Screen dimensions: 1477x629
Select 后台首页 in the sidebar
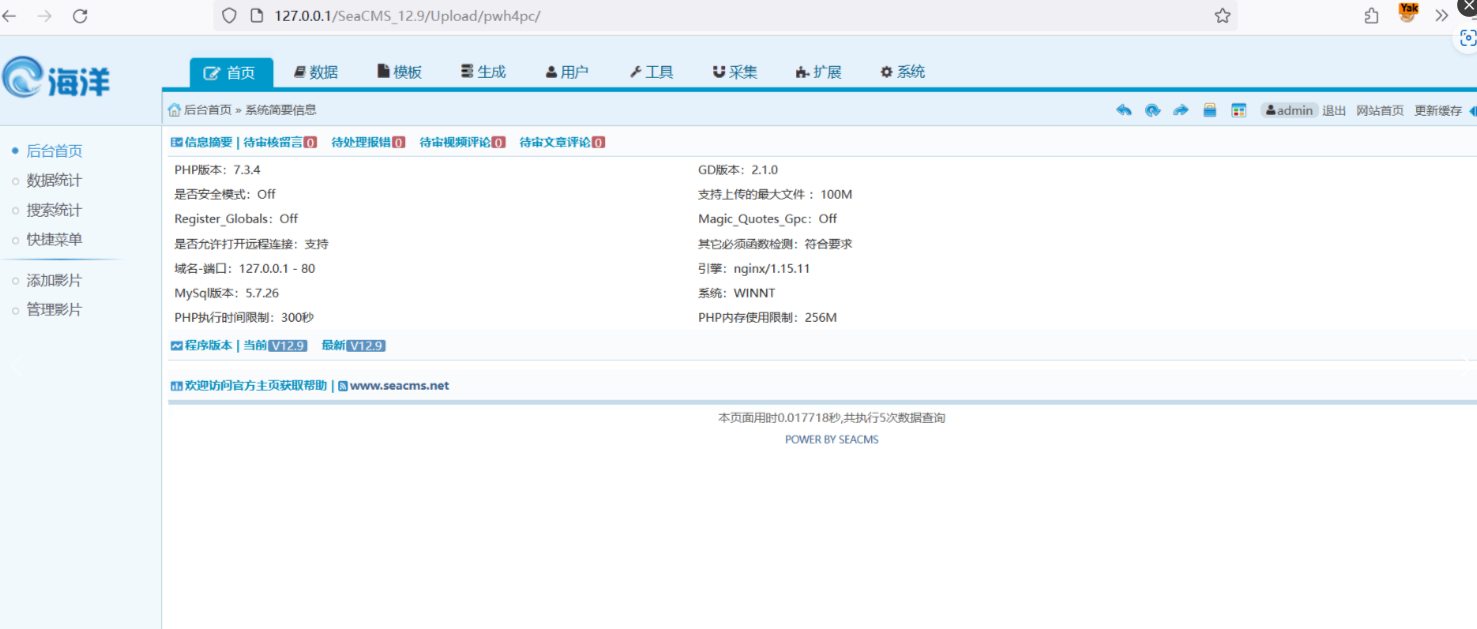tap(54, 151)
